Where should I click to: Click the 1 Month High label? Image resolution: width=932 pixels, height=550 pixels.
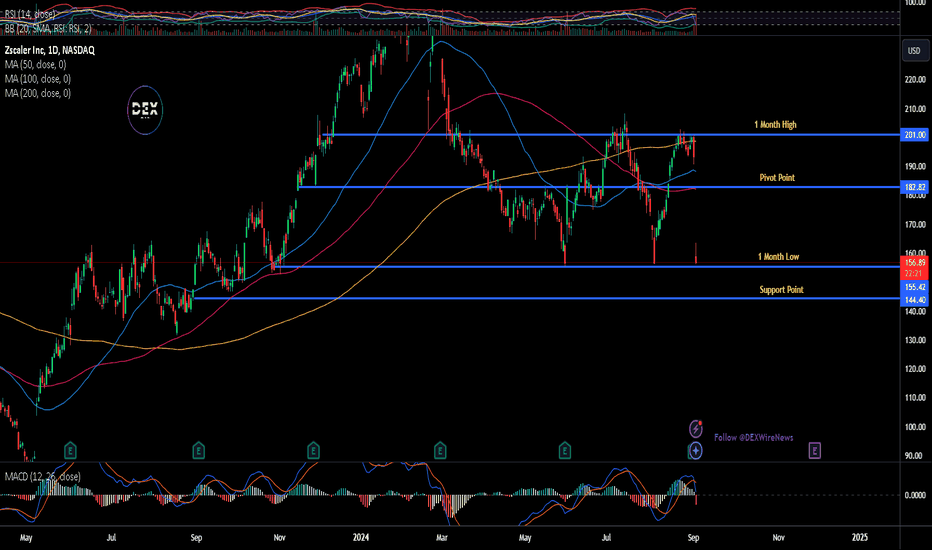tap(776, 125)
